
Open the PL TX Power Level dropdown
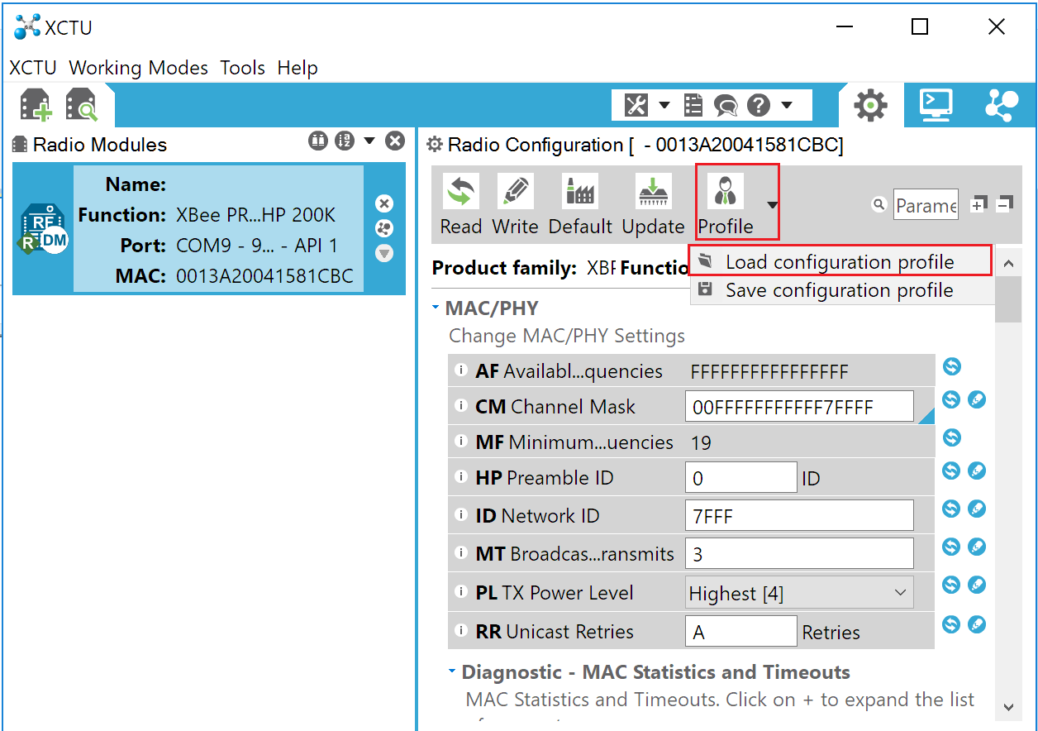[x=799, y=593]
